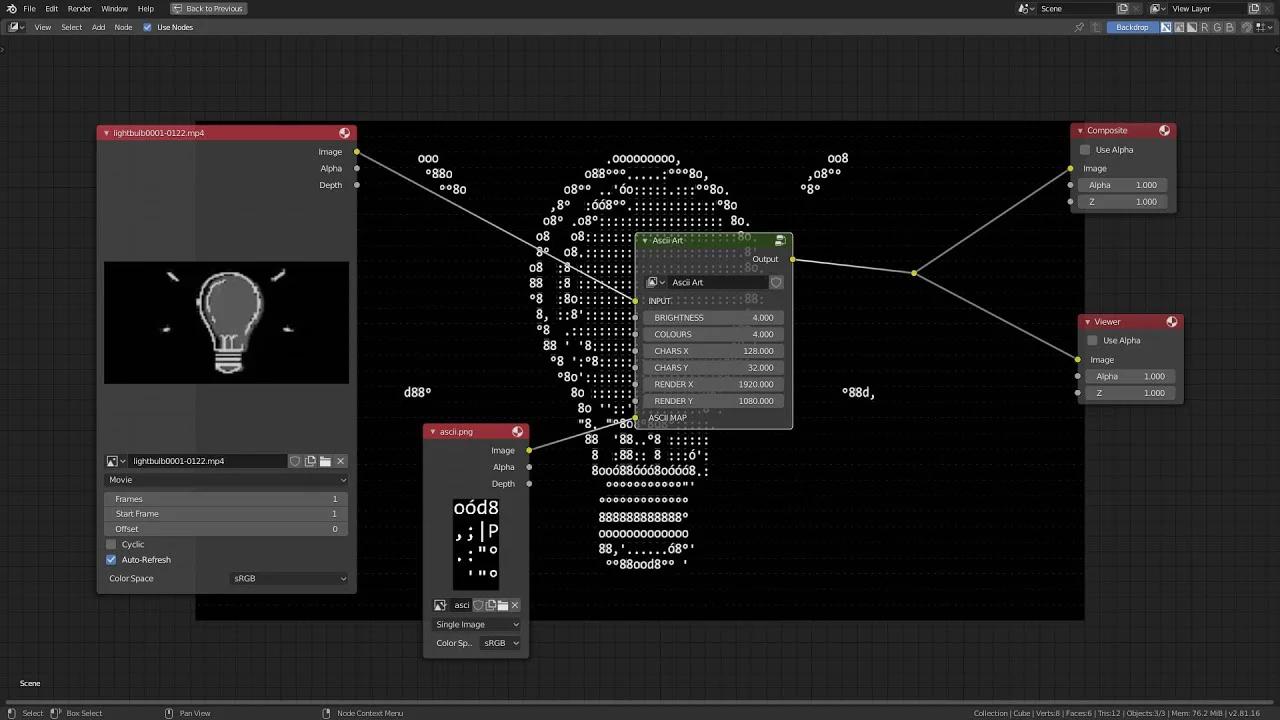Click the Composite node preview icon
This screenshot has height=720, width=1280.
(x=1165, y=130)
